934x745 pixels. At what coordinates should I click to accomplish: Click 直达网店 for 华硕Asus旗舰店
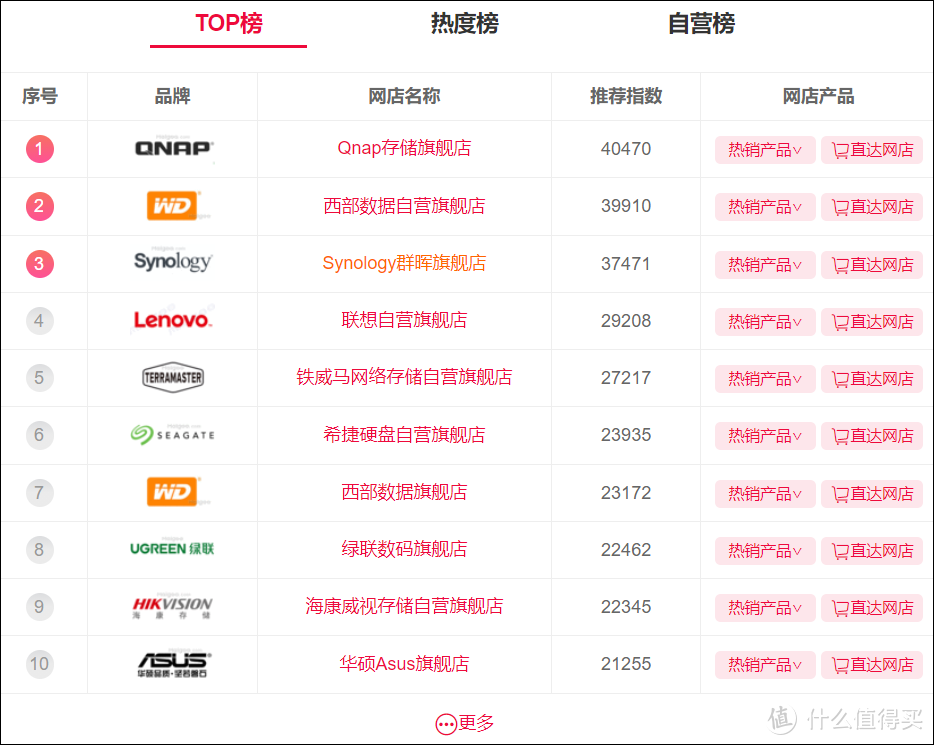pyautogui.click(x=872, y=665)
